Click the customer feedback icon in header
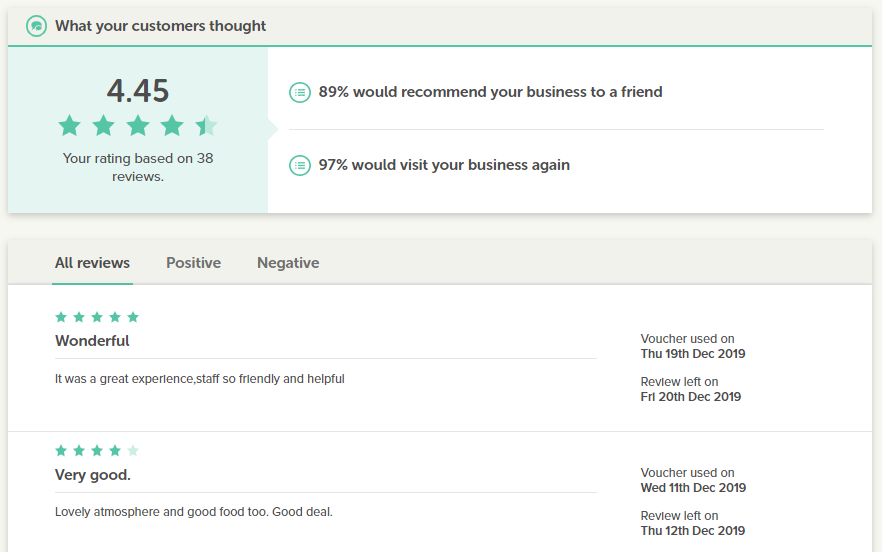Image resolution: width=882 pixels, height=552 pixels. click(x=37, y=26)
